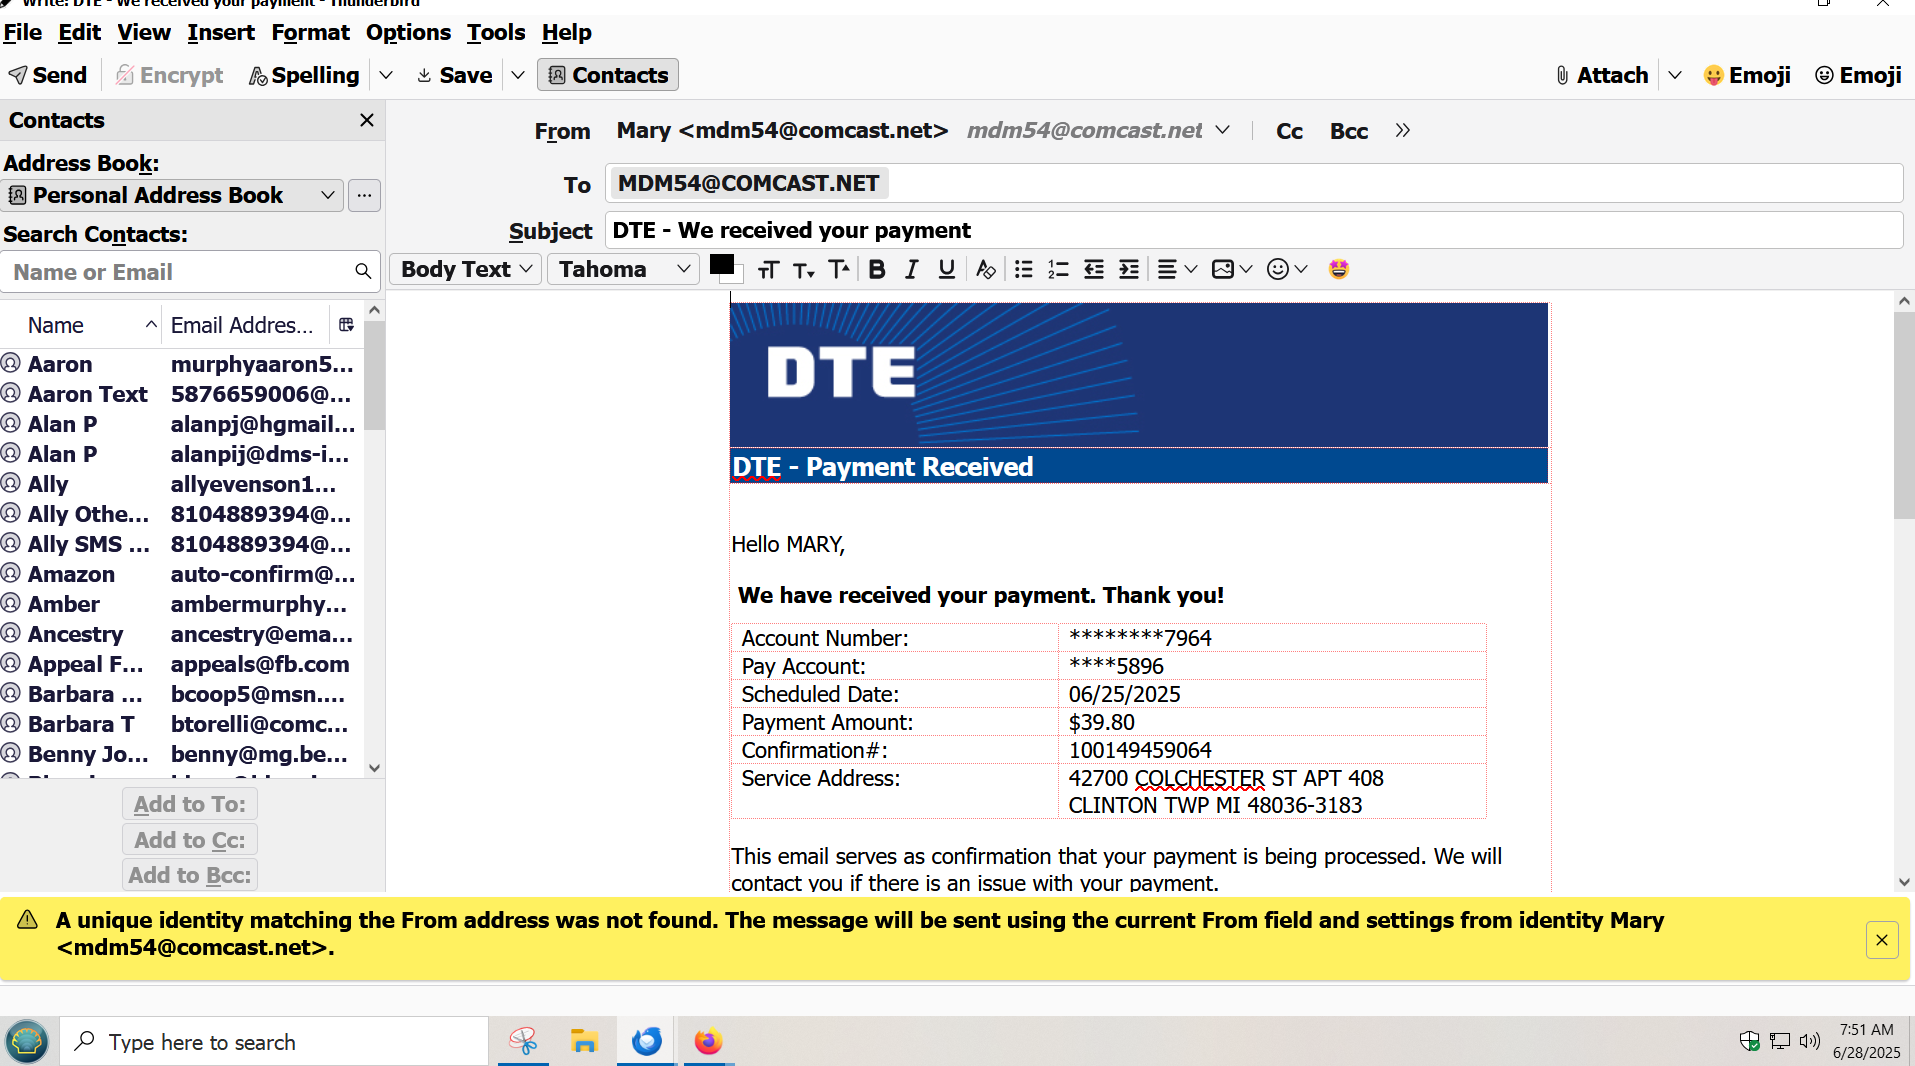Open the Options menu
Image resolution: width=1915 pixels, height=1066 pixels.
(x=408, y=32)
